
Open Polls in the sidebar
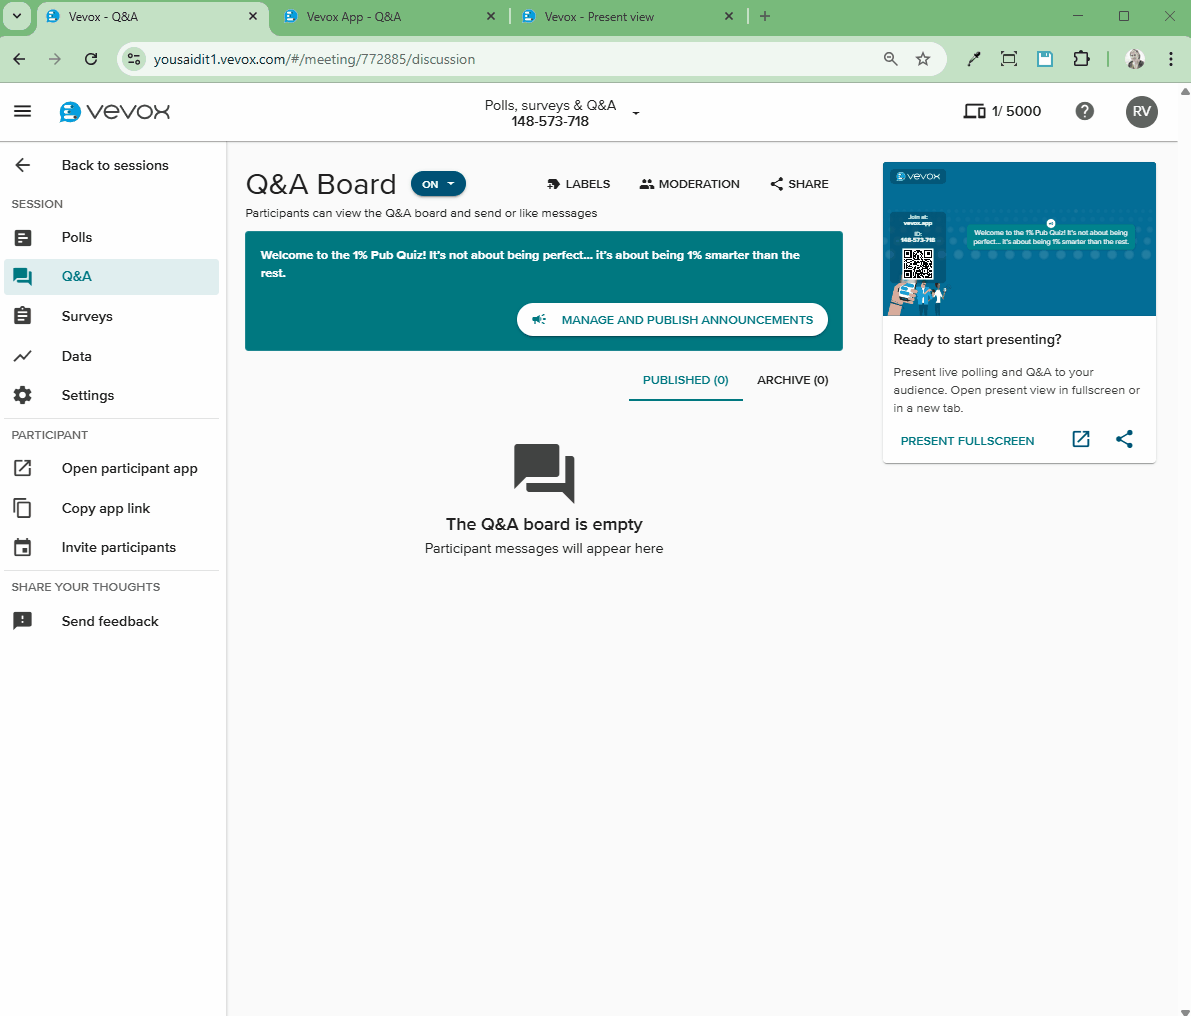coord(77,237)
